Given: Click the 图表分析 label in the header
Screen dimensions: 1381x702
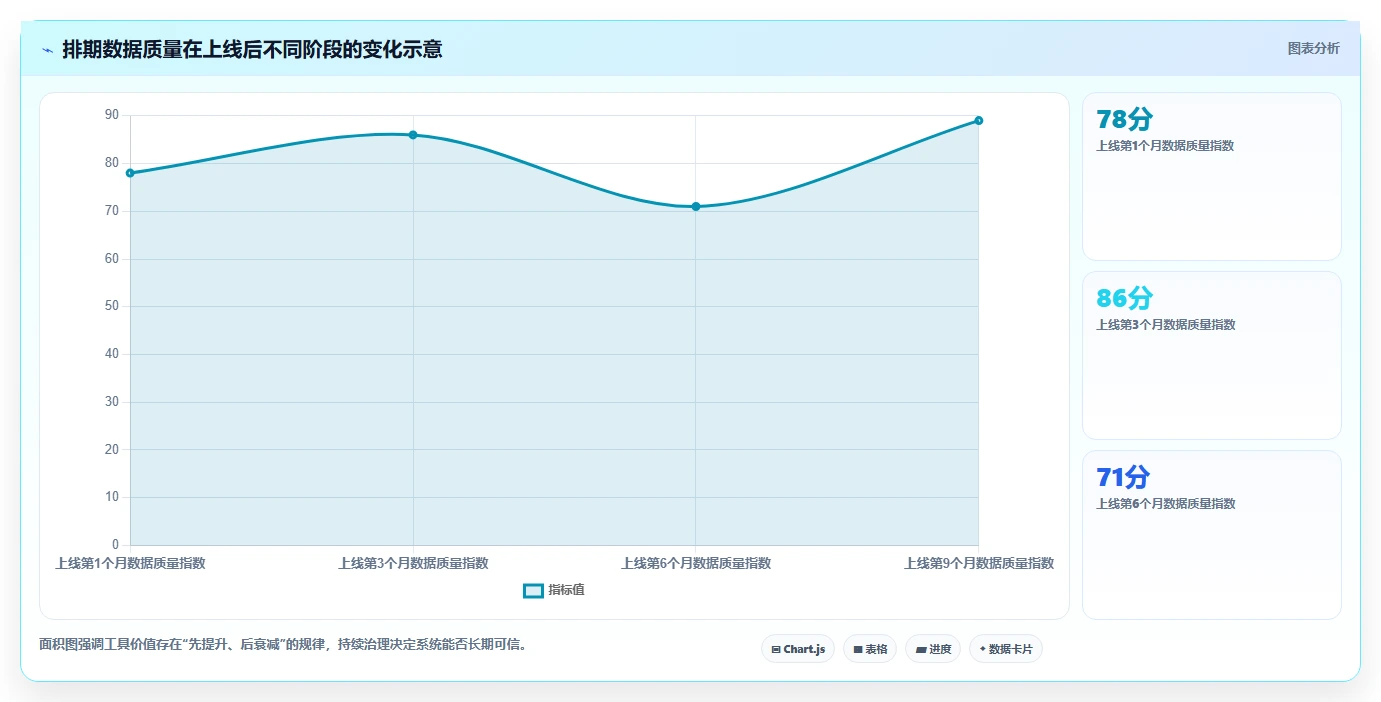Looking at the screenshot, I should [x=1313, y=49].
